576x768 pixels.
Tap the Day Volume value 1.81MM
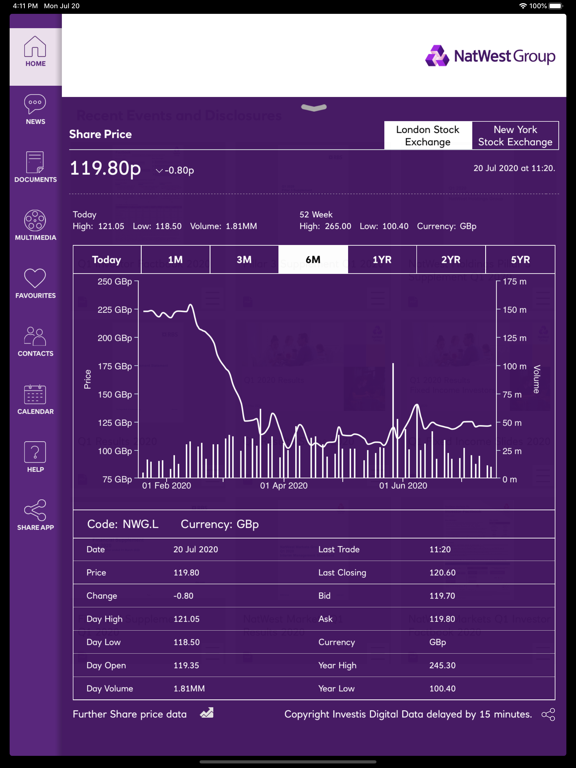[189, 688]
